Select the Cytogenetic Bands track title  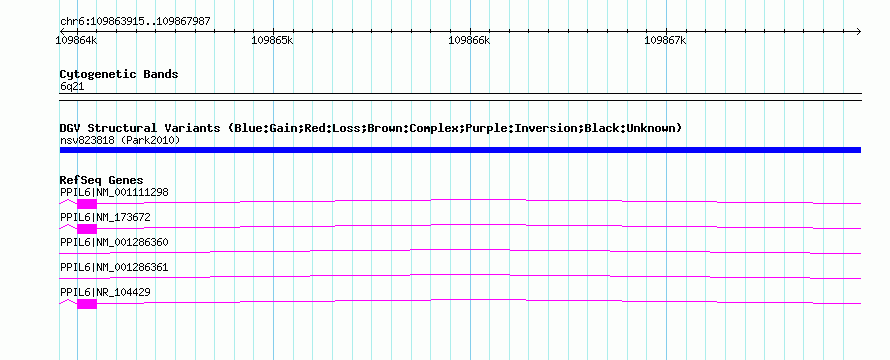[x=119, y=74]
